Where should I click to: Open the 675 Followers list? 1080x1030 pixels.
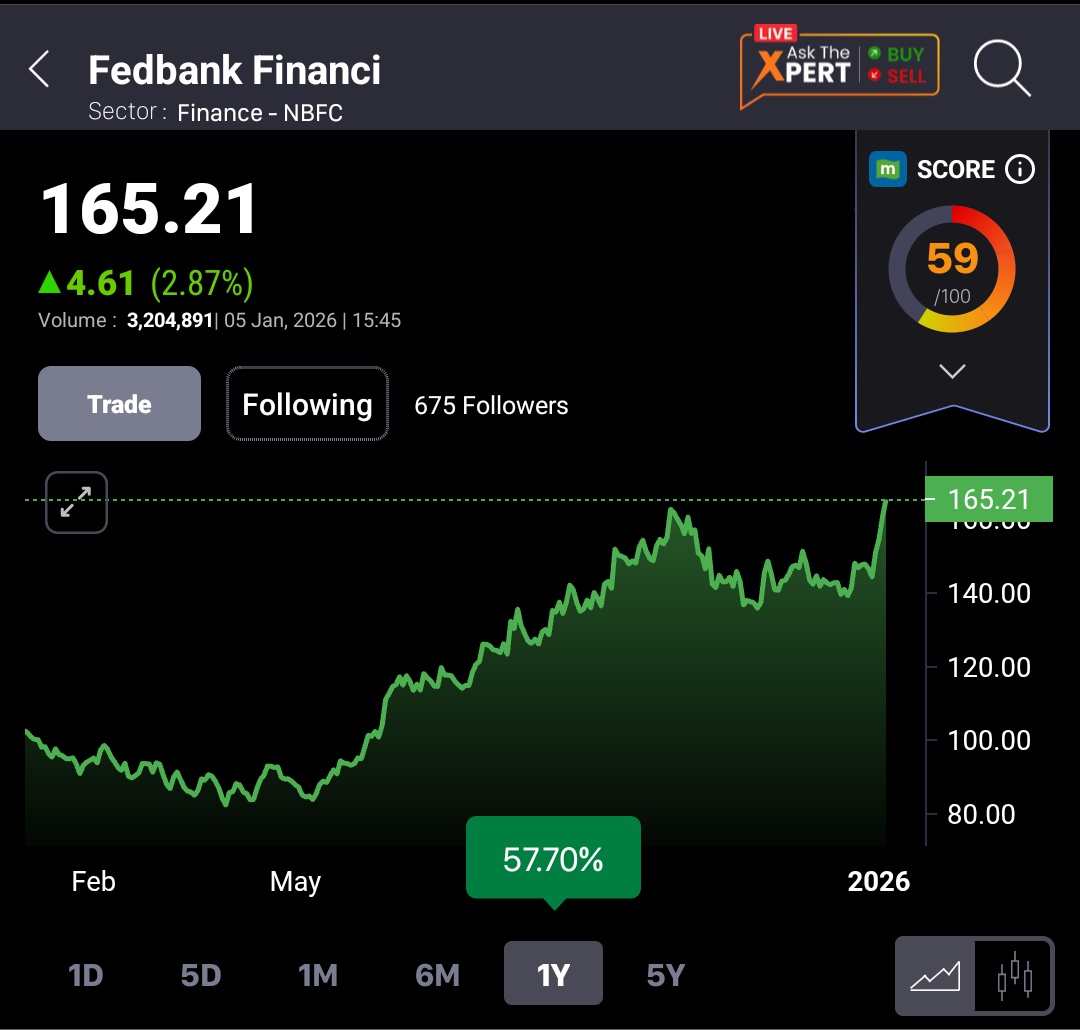(x=491, y=405)
